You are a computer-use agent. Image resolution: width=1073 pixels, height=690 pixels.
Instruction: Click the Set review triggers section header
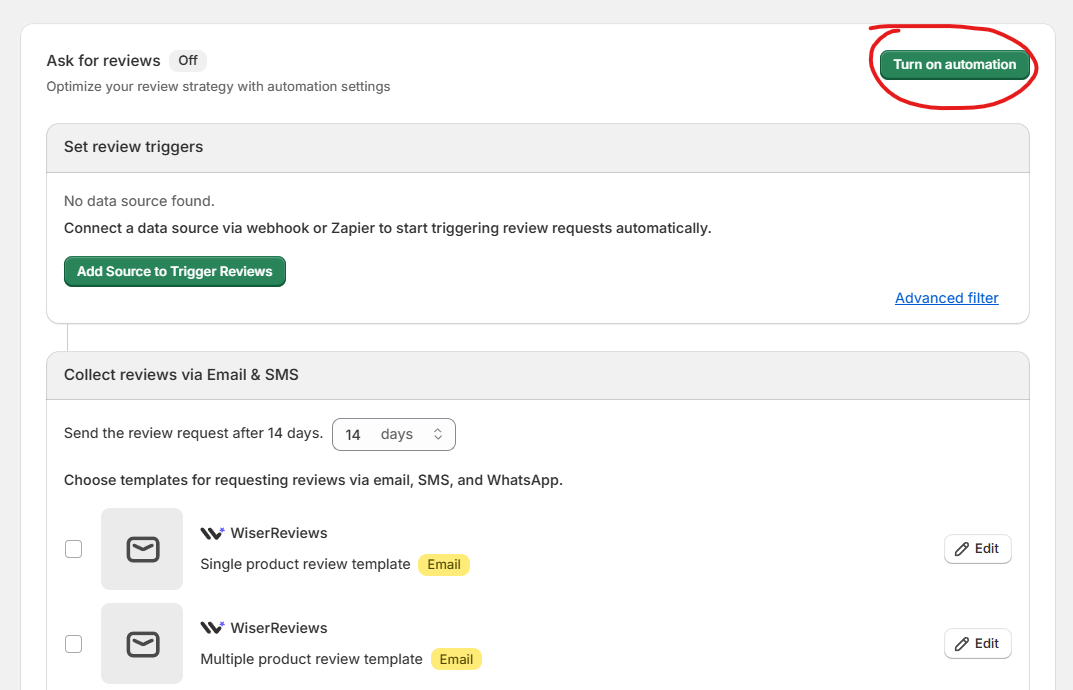pos(133,146)
